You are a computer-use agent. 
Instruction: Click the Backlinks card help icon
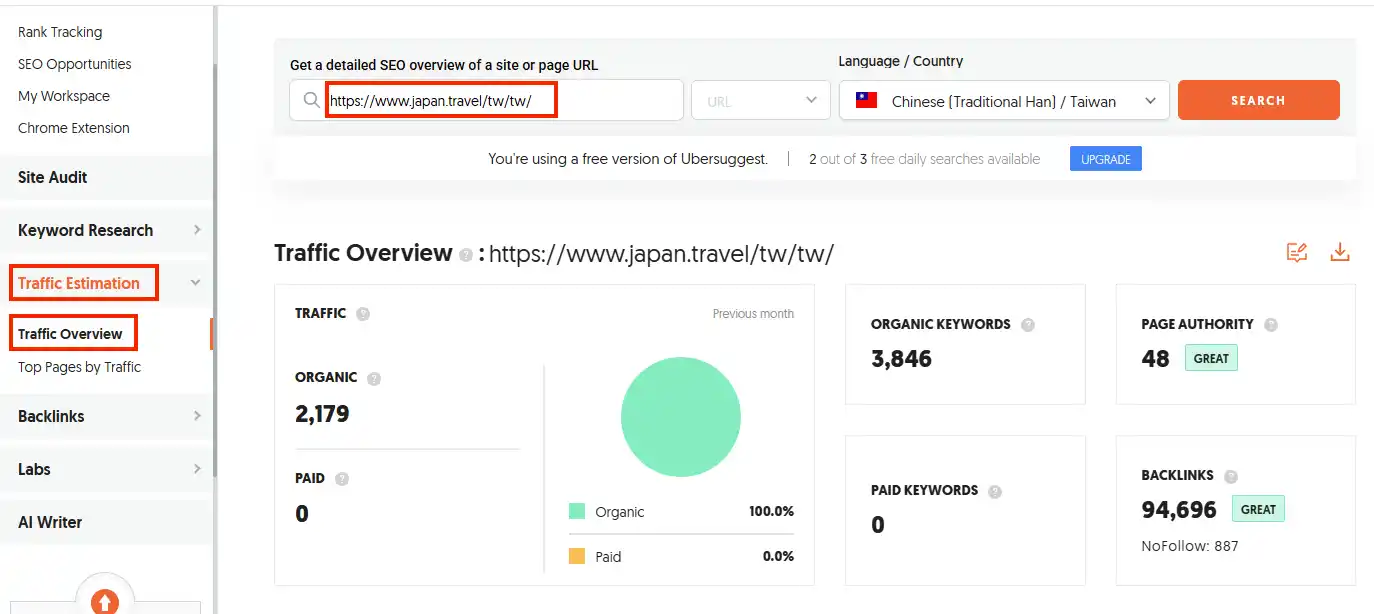(1231, 477)
